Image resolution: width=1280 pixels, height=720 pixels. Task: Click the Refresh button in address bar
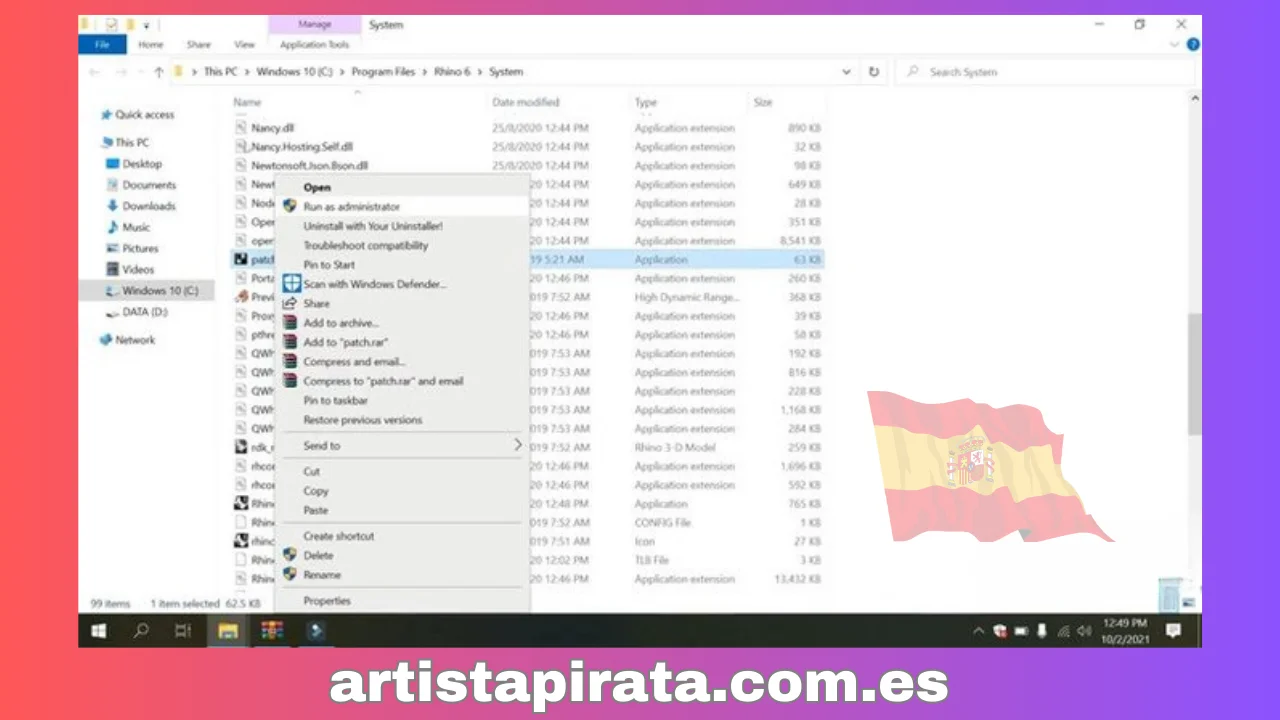point(874,72)
